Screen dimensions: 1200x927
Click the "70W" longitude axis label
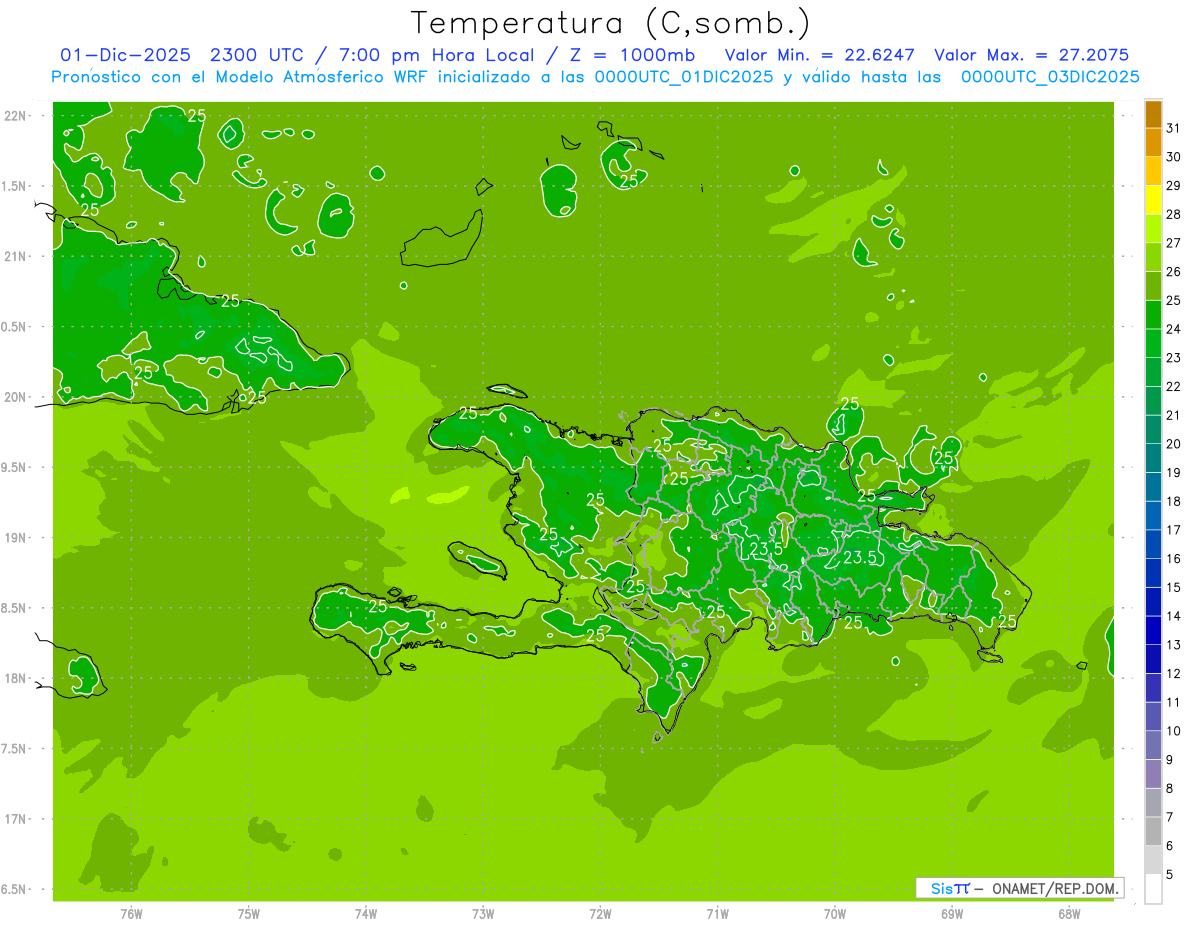[834, 914]
